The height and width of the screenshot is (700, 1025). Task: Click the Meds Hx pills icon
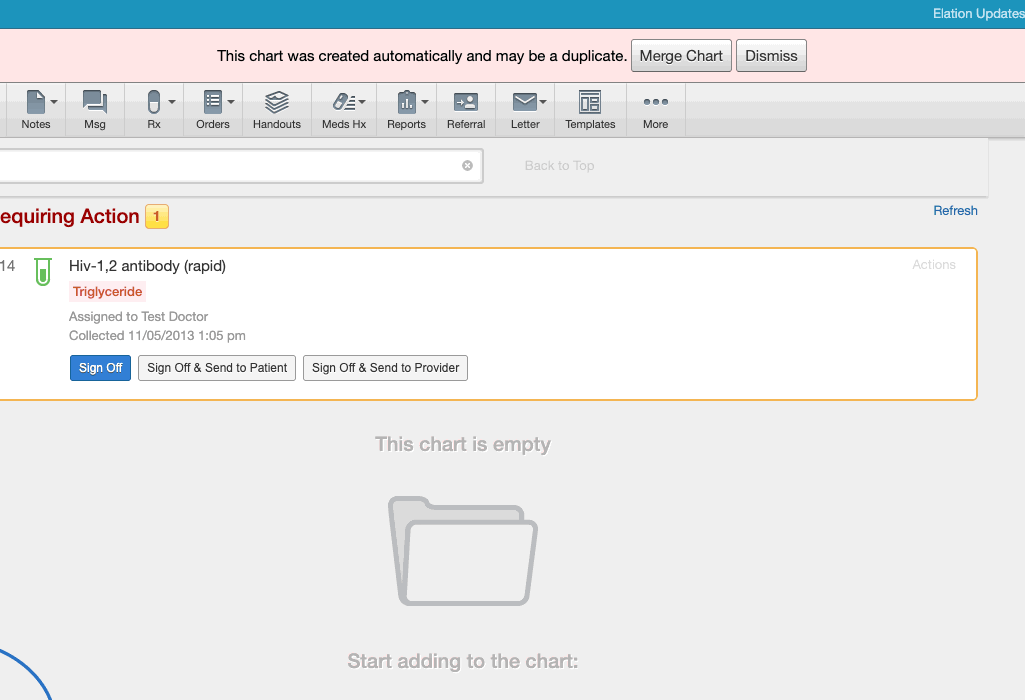342,102
